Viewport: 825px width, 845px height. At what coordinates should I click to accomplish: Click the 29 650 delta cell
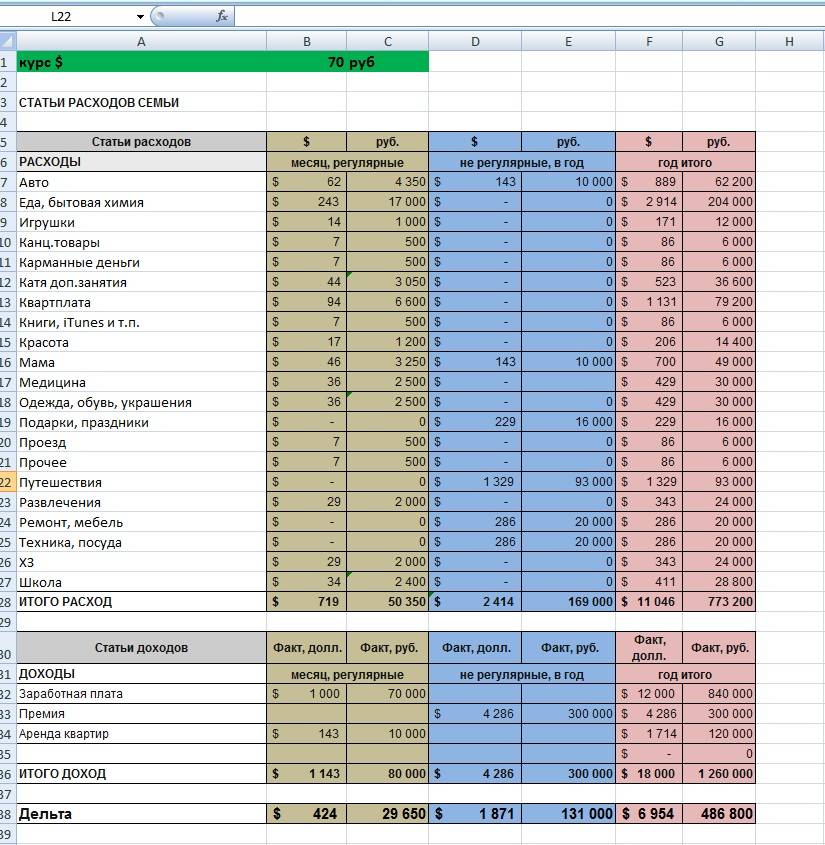[387, 814]
